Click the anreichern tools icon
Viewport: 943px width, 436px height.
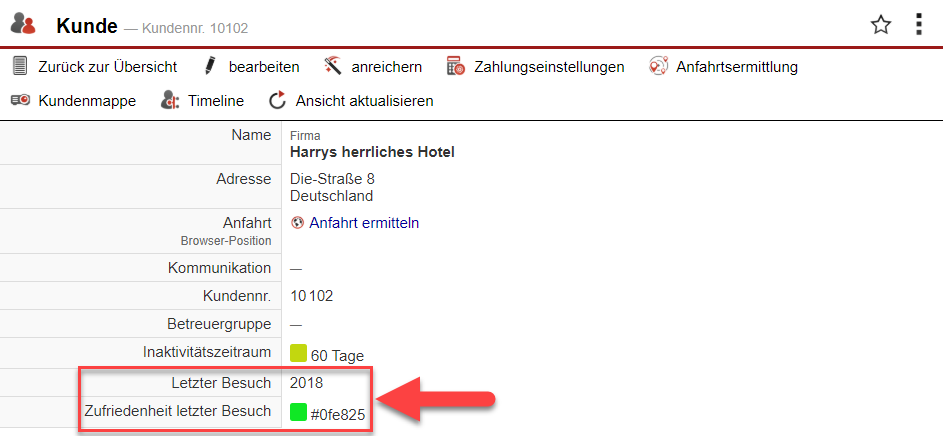(334, 67)
